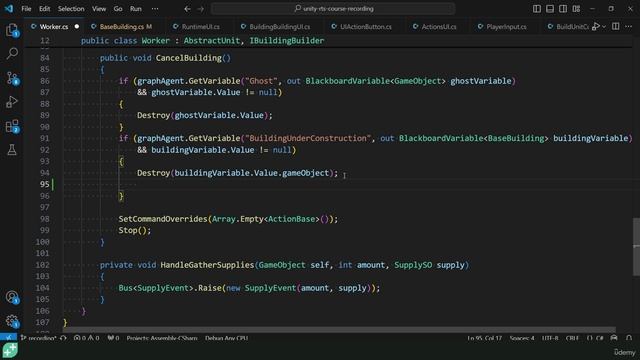
Task: Change file encoding via UTF-8
Action: click(550, 338)
